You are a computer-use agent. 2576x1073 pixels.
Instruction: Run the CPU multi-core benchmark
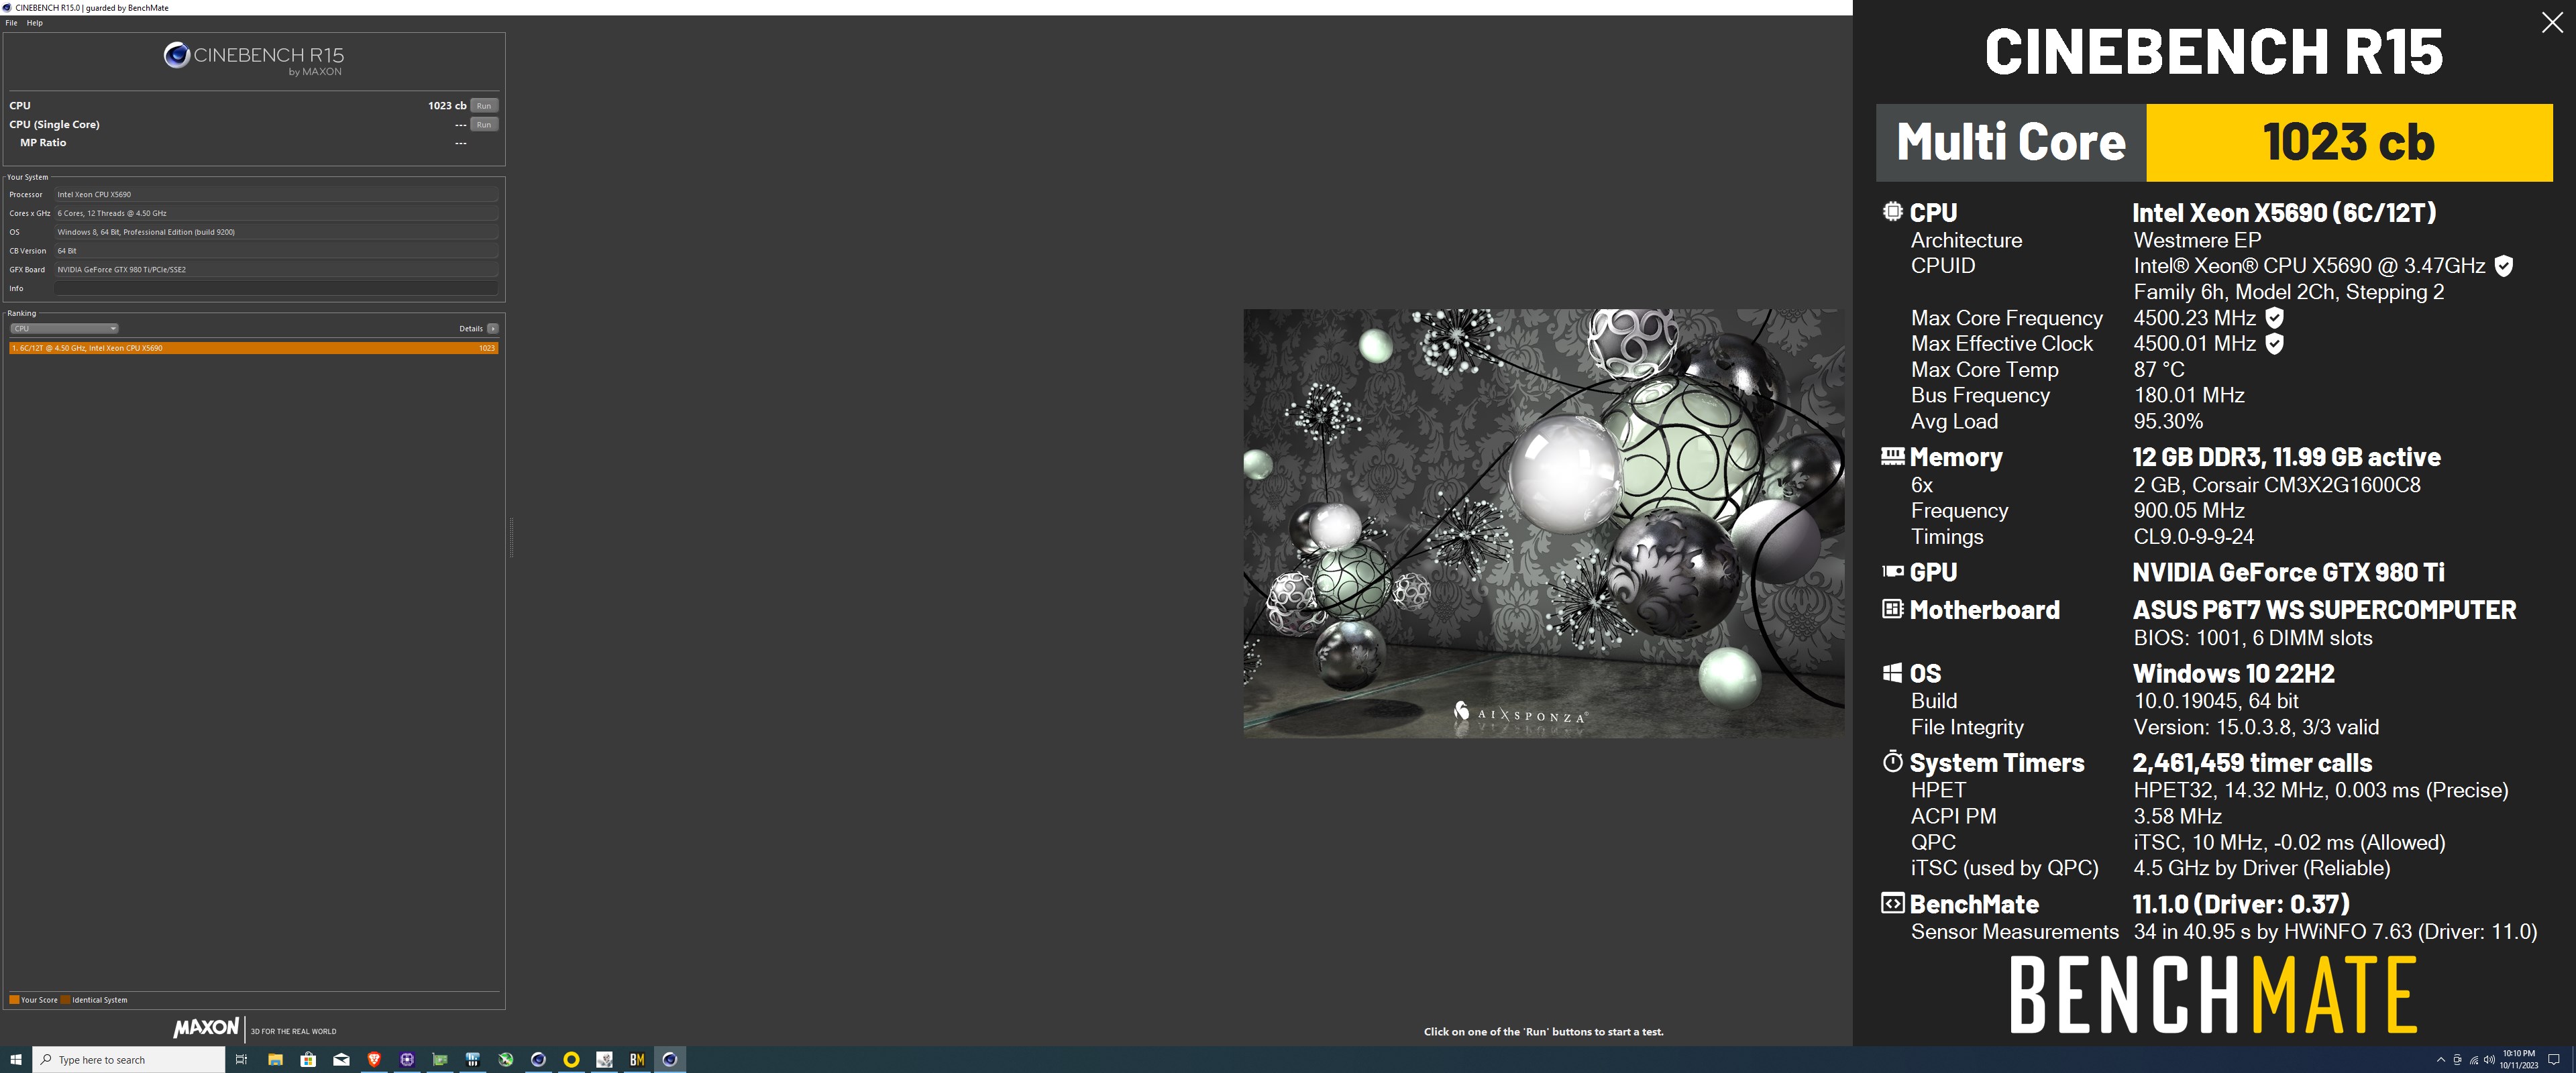(x=484, y=106)
